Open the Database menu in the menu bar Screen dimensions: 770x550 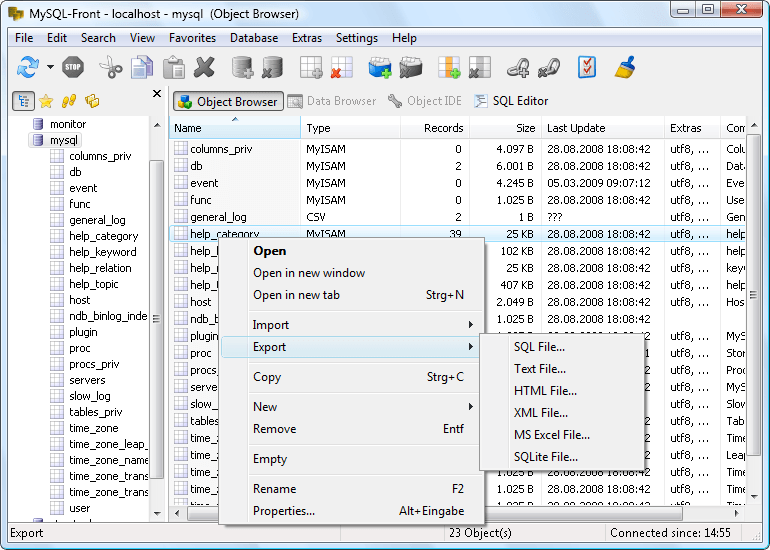(254, 38)
